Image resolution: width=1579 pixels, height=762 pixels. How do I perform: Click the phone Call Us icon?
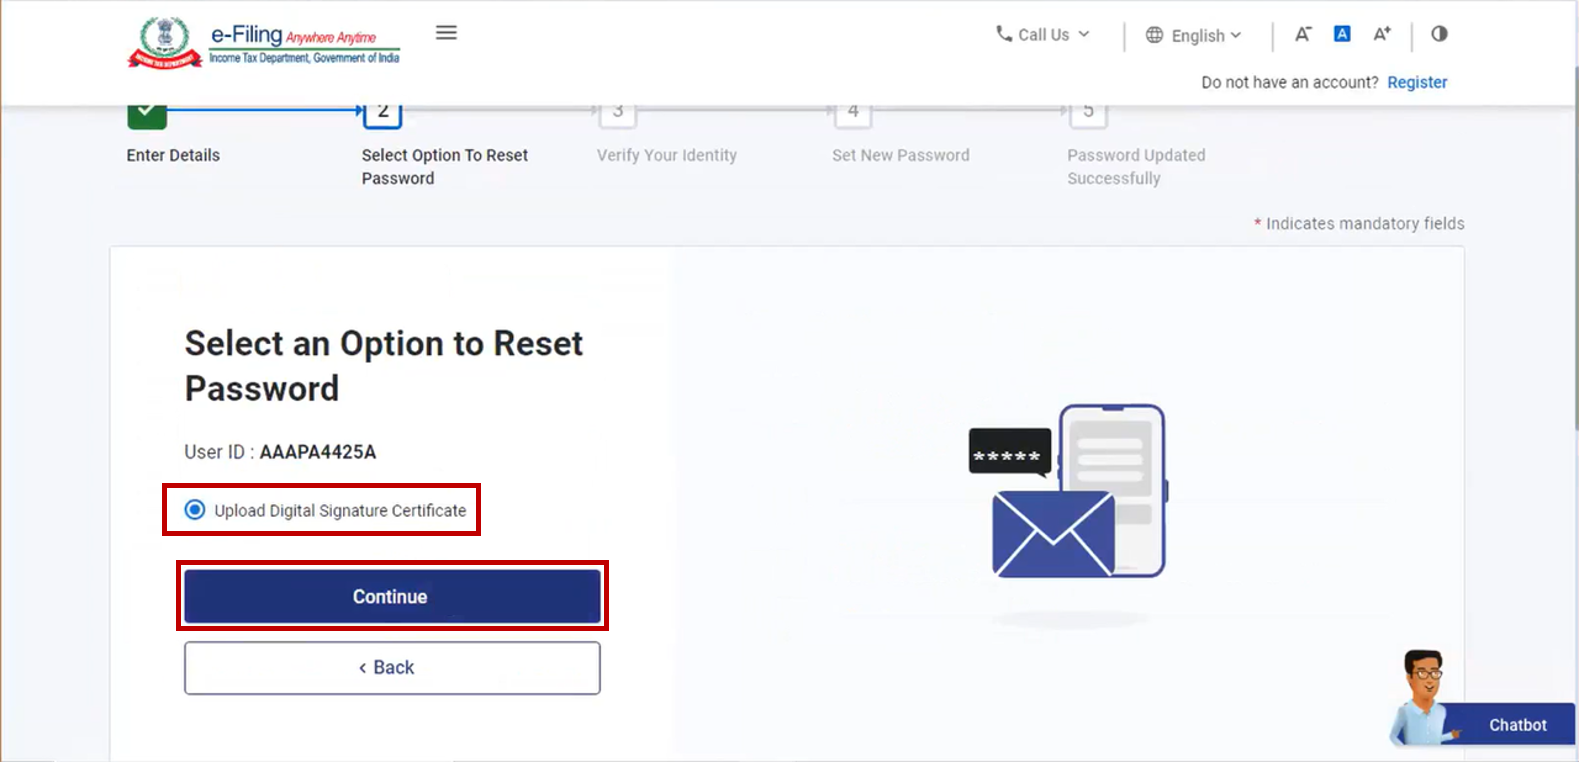(x=1004, y=34)
